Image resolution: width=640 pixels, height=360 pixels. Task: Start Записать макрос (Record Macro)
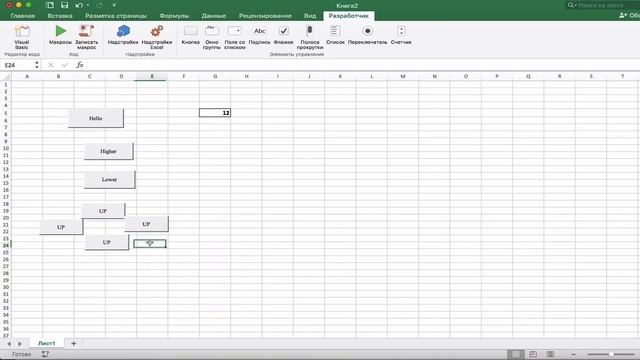[87, 37]
